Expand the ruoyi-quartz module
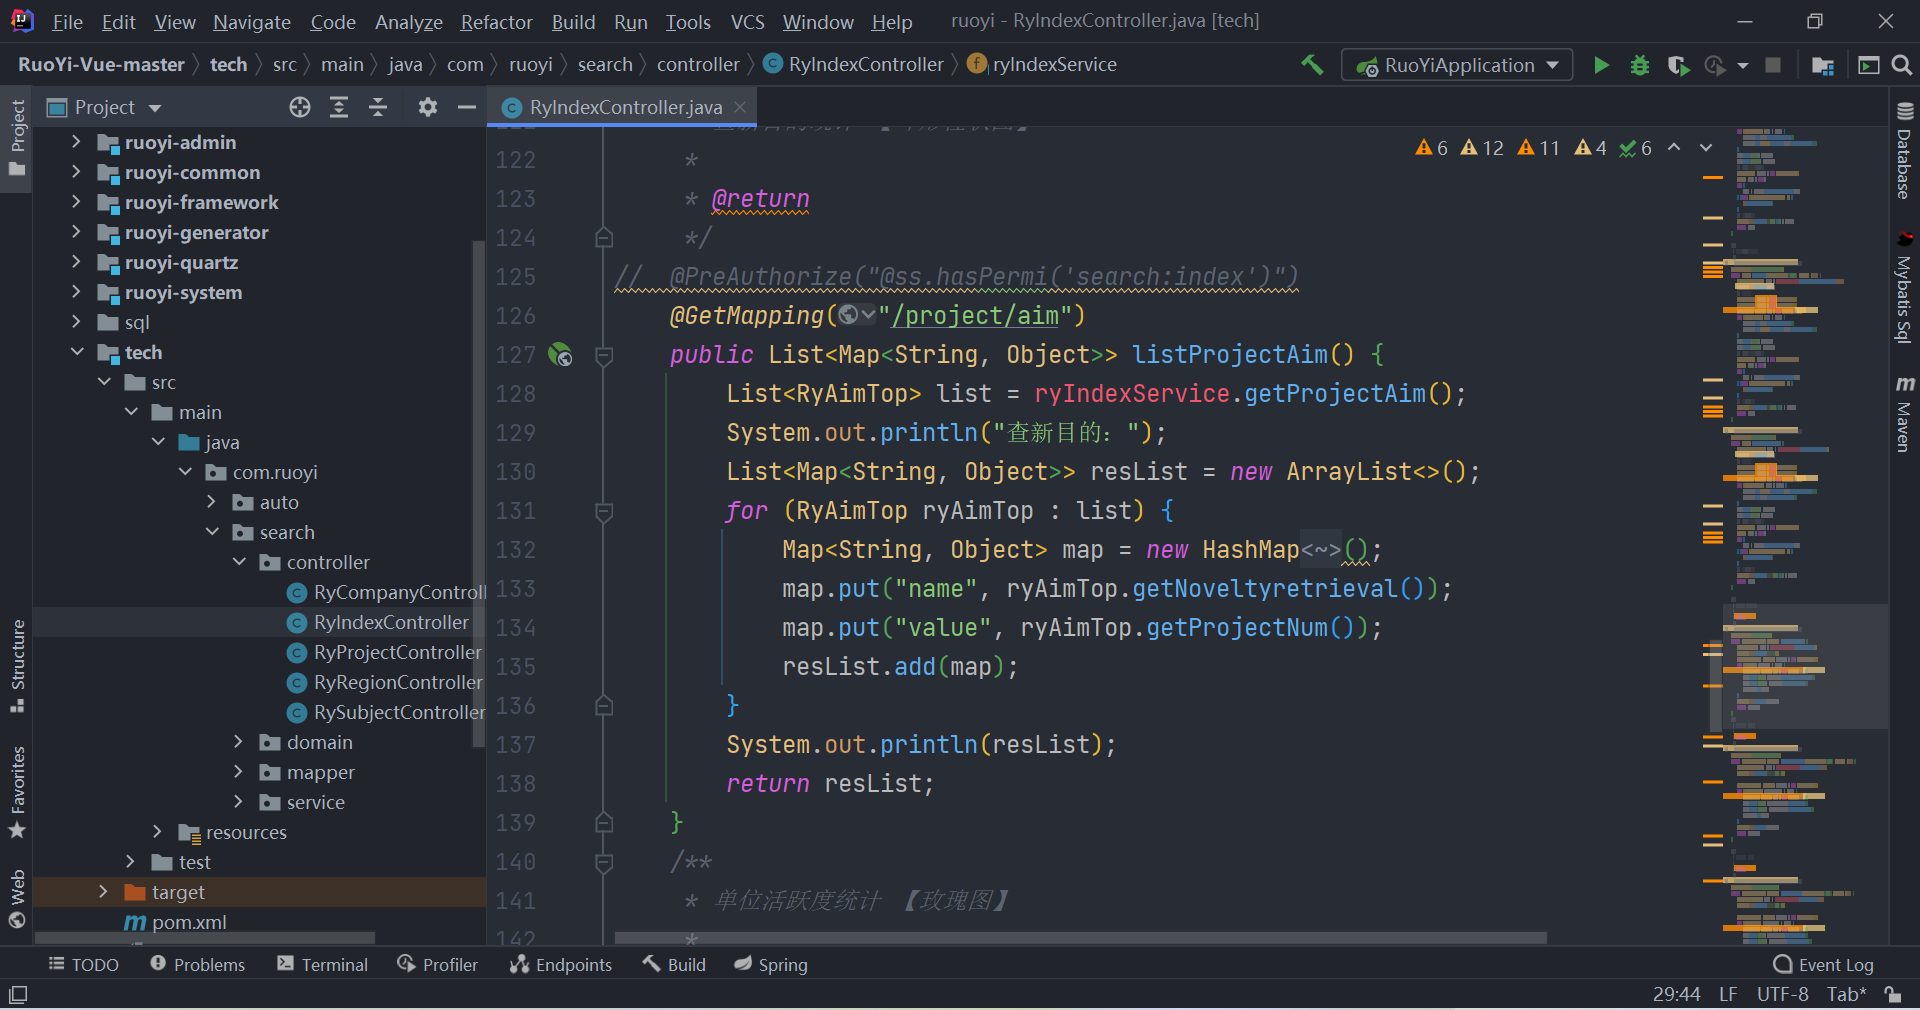 point(76,262)
